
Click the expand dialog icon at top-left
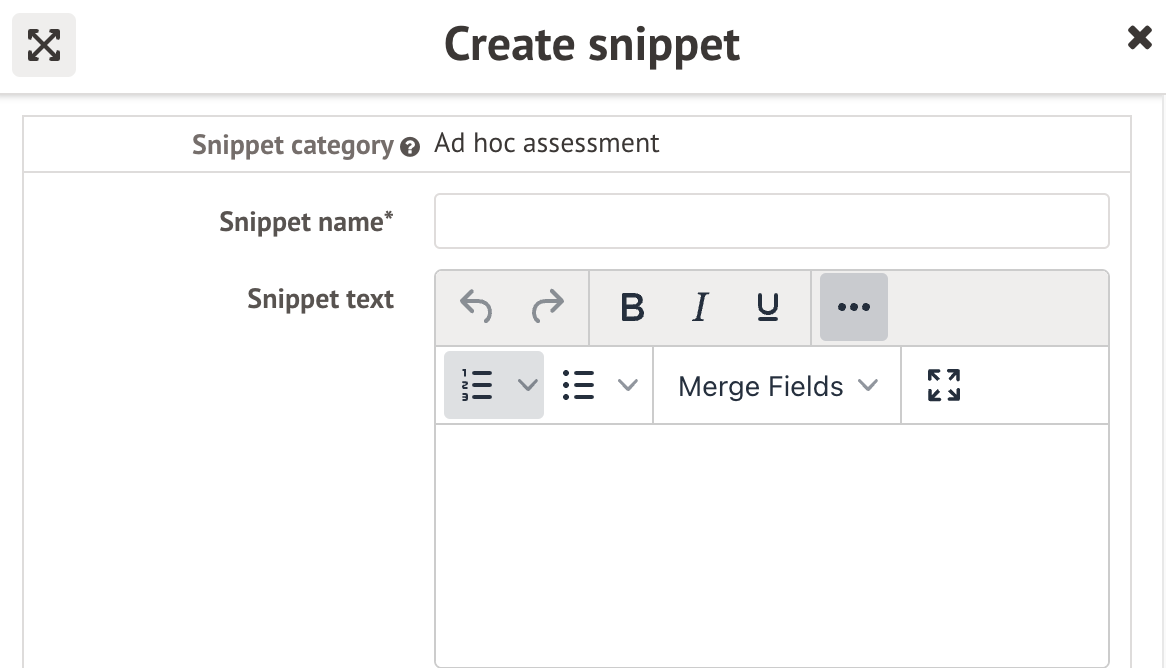pos(44,45)
